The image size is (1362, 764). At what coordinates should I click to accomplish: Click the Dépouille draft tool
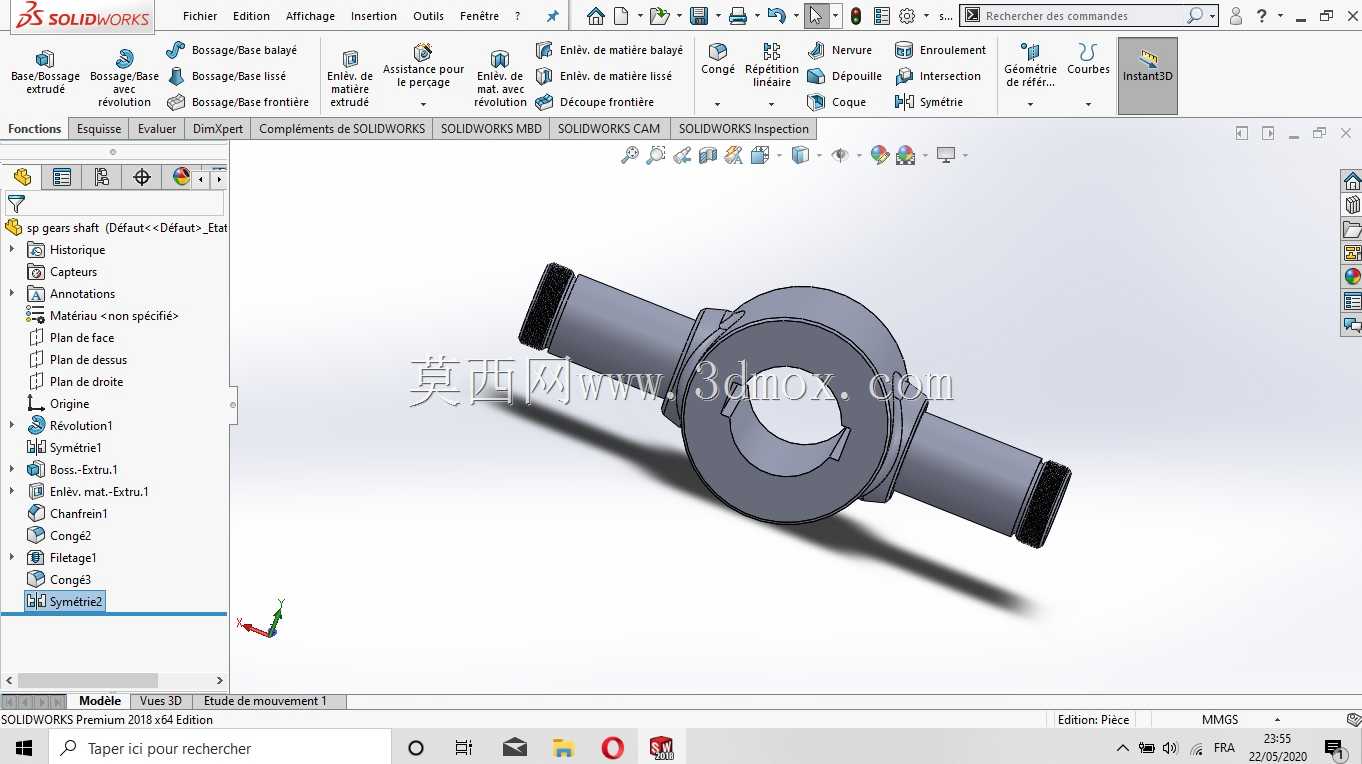click(845, 76)
